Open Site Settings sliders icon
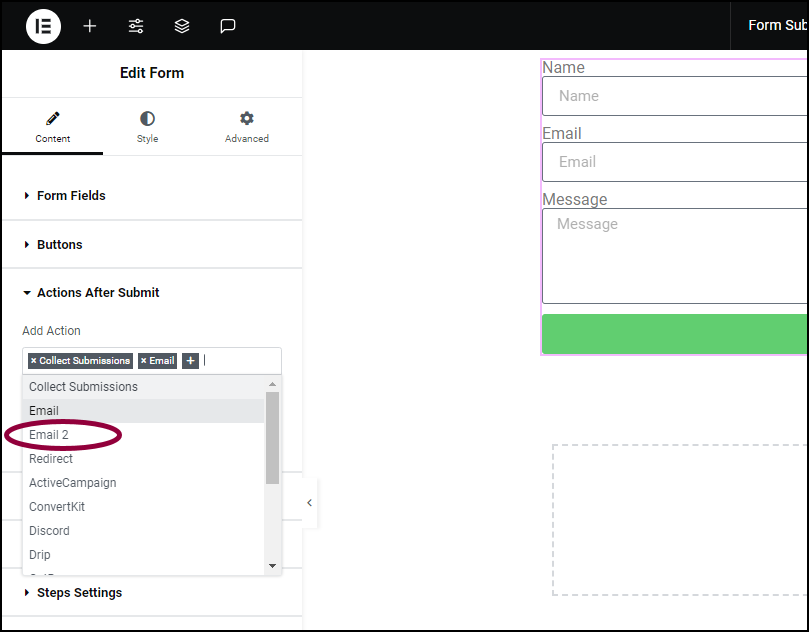This screenshot has height=632, width=809. click(x=136, y=26)
